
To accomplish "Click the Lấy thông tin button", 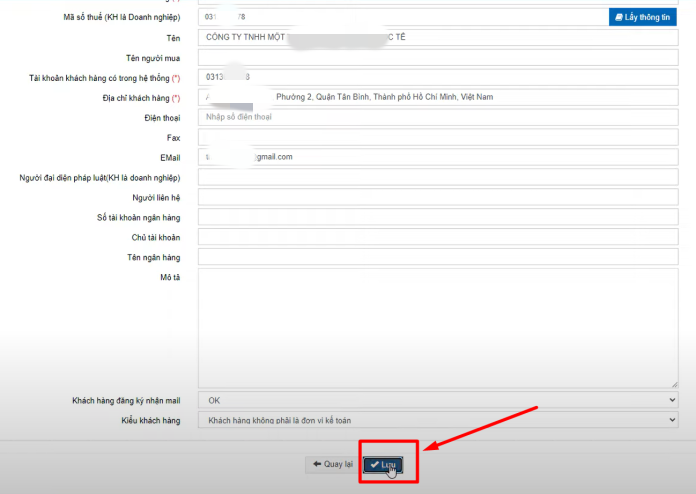I will tap(643, 17).
